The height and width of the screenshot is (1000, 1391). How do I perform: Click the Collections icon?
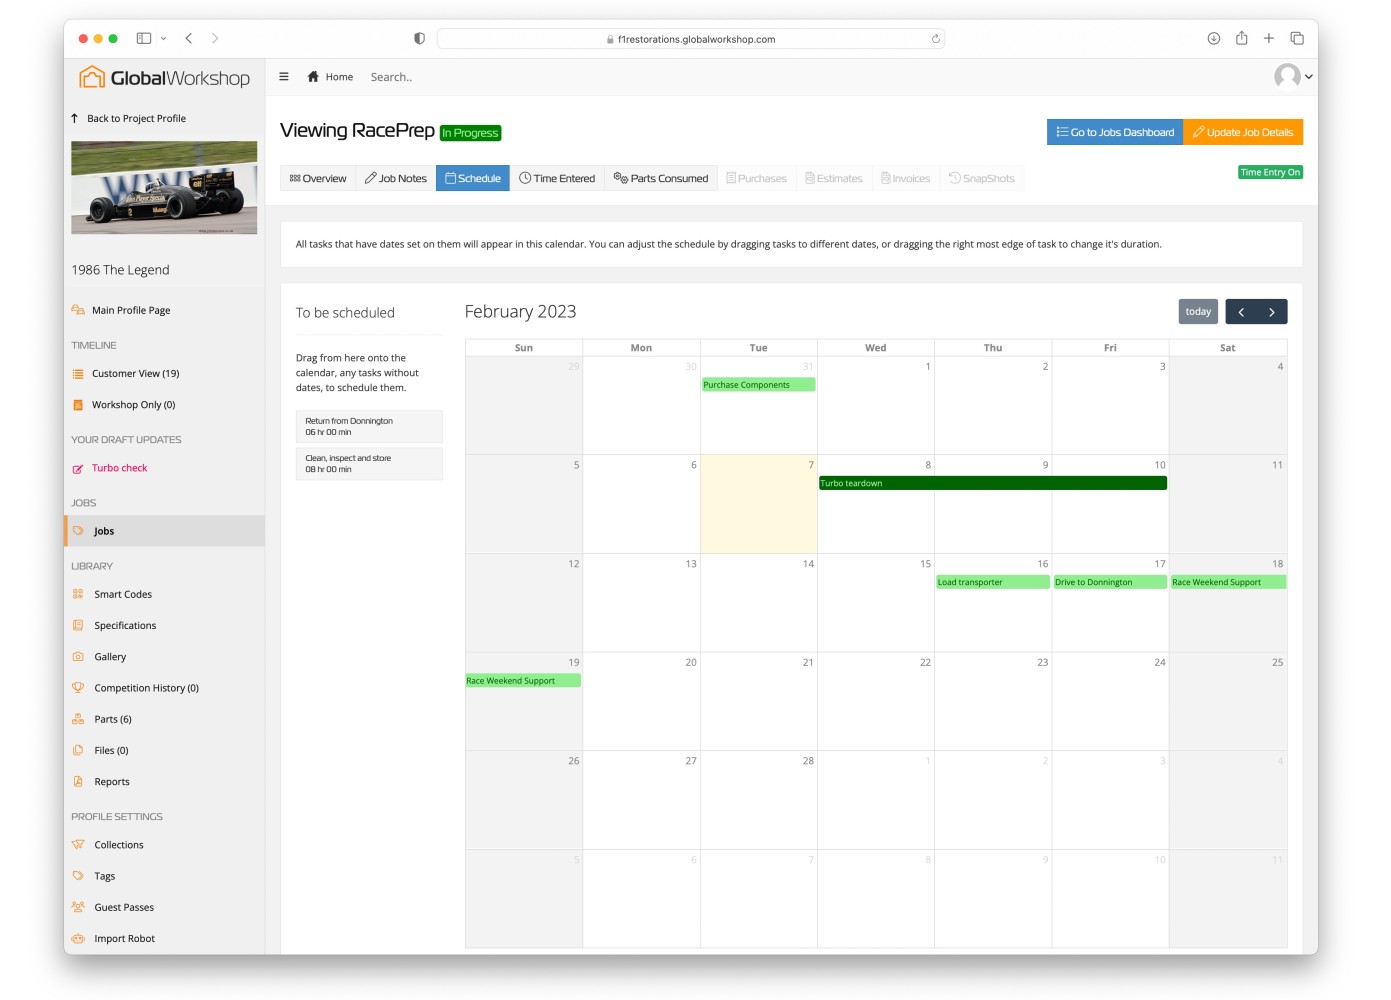[78, 844]
